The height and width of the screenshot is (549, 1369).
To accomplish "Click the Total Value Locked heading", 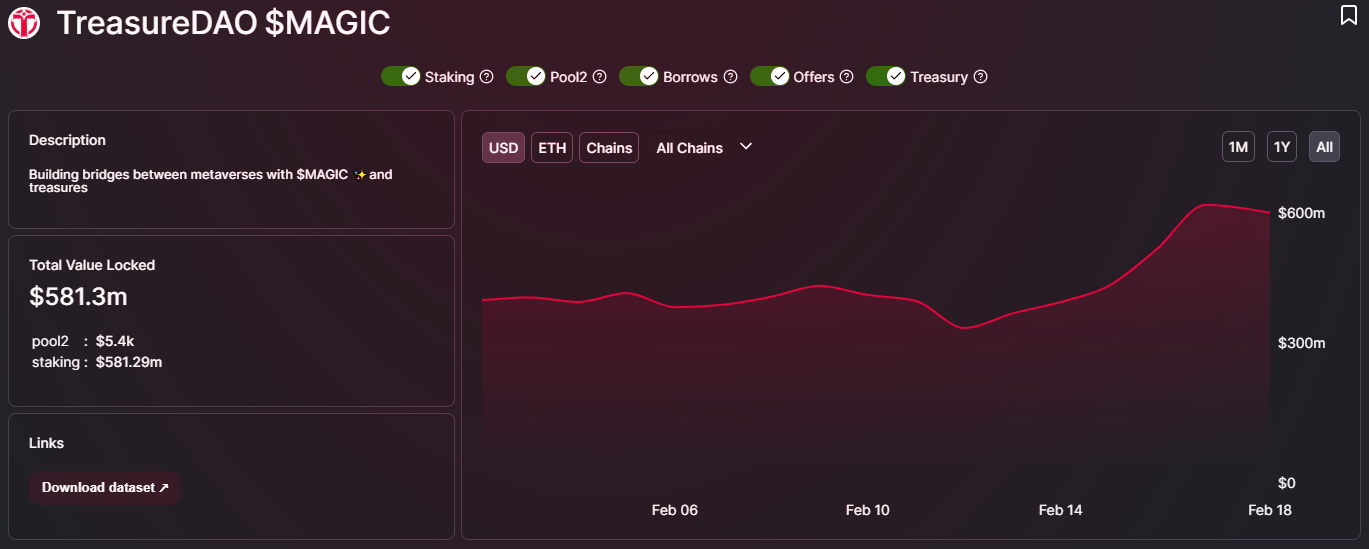I will click(x=92, y=265).
